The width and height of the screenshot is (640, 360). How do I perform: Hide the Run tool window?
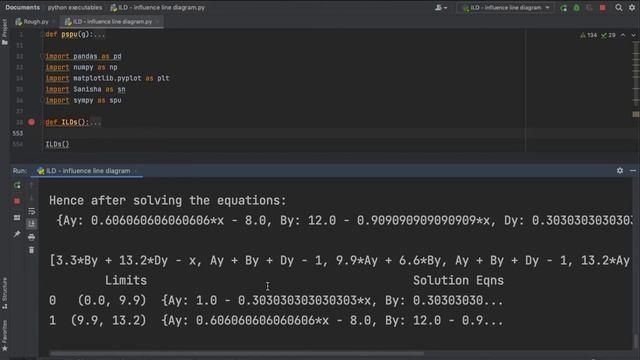coord(633,171)
